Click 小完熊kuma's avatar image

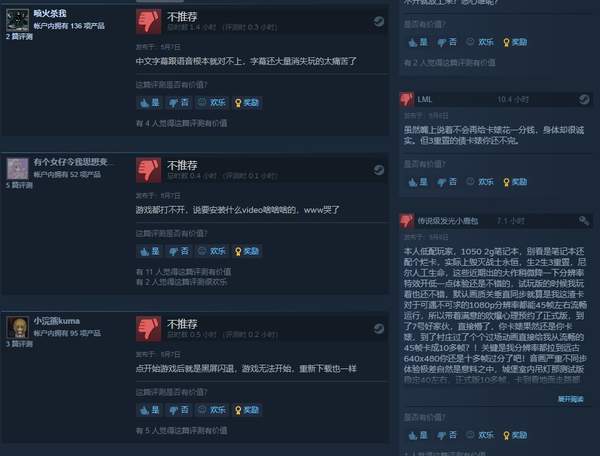(18, 327)
